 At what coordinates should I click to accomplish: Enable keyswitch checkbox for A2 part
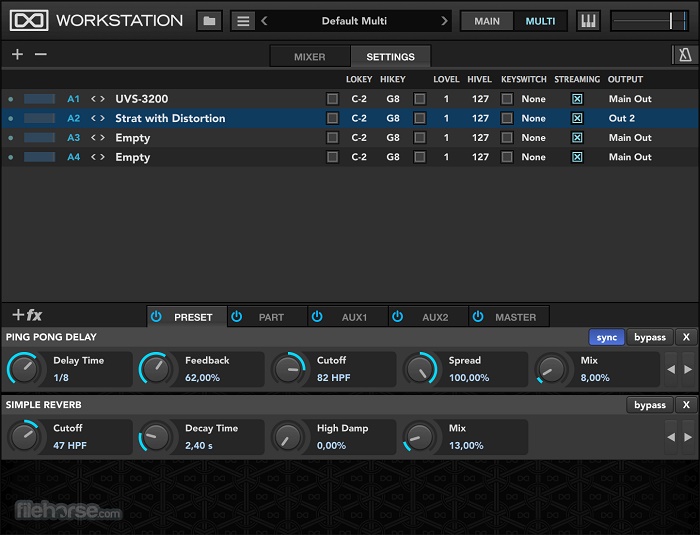[x=507, y=118]
